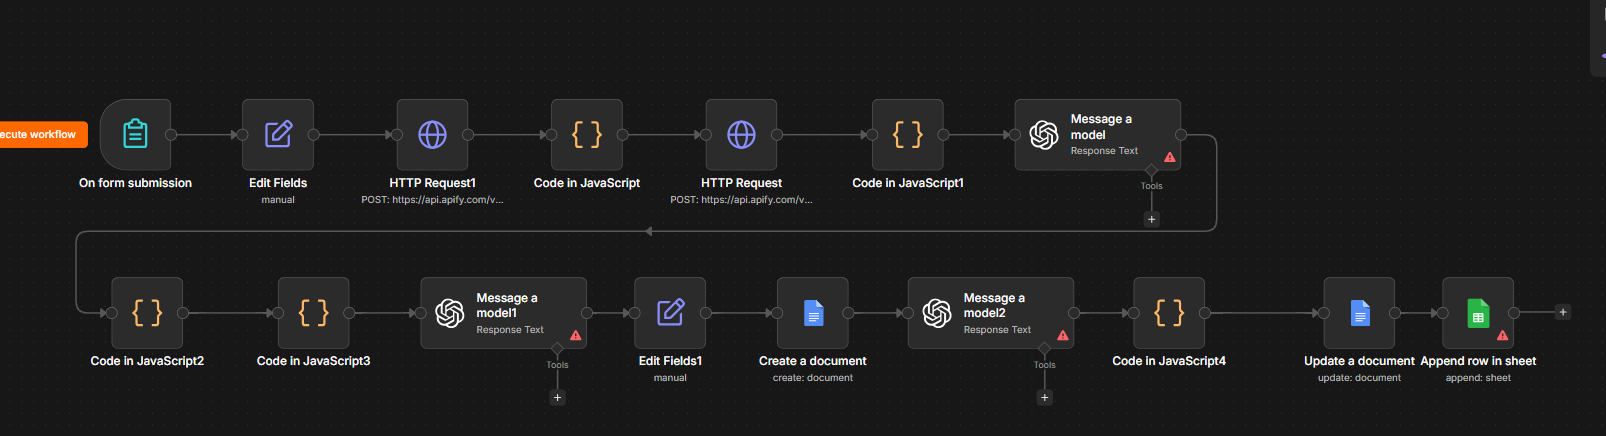1606x436 pixels.
Task: Select the Code in JavaScript node
Action: point(587,134)
